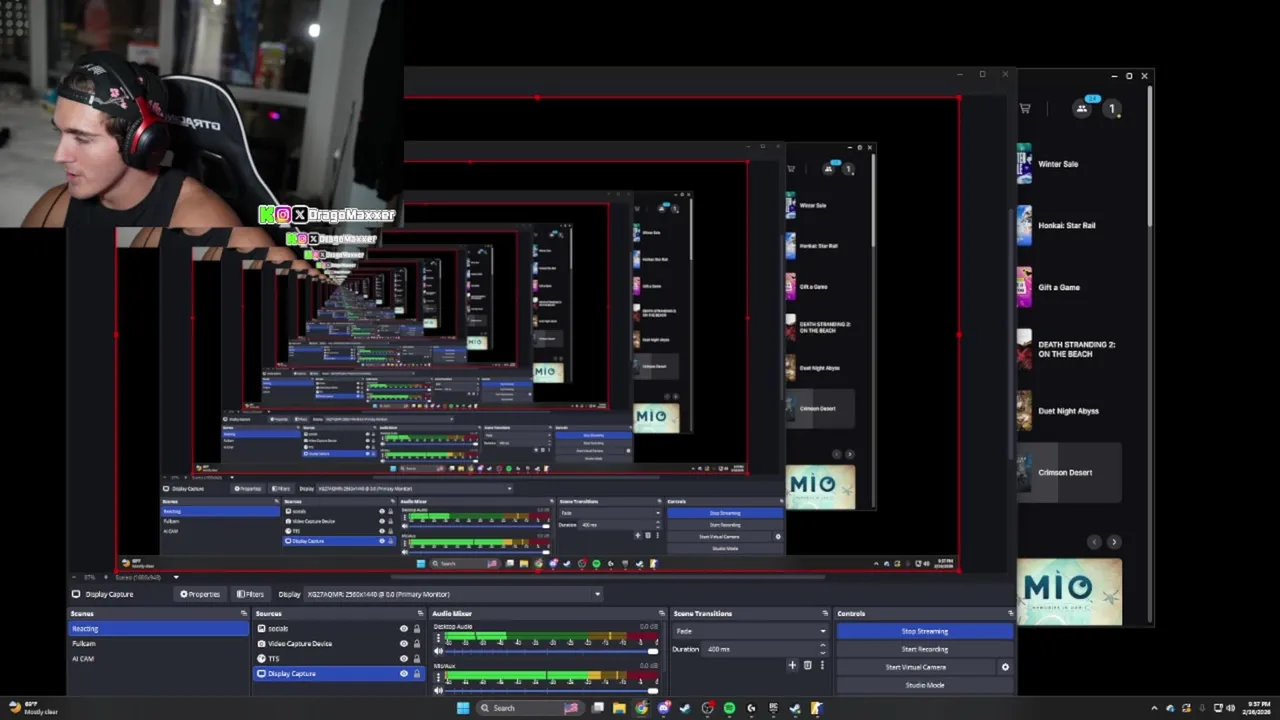
Task: Show hidden system tray icons chevron
Action: (x=1154, y=708)
